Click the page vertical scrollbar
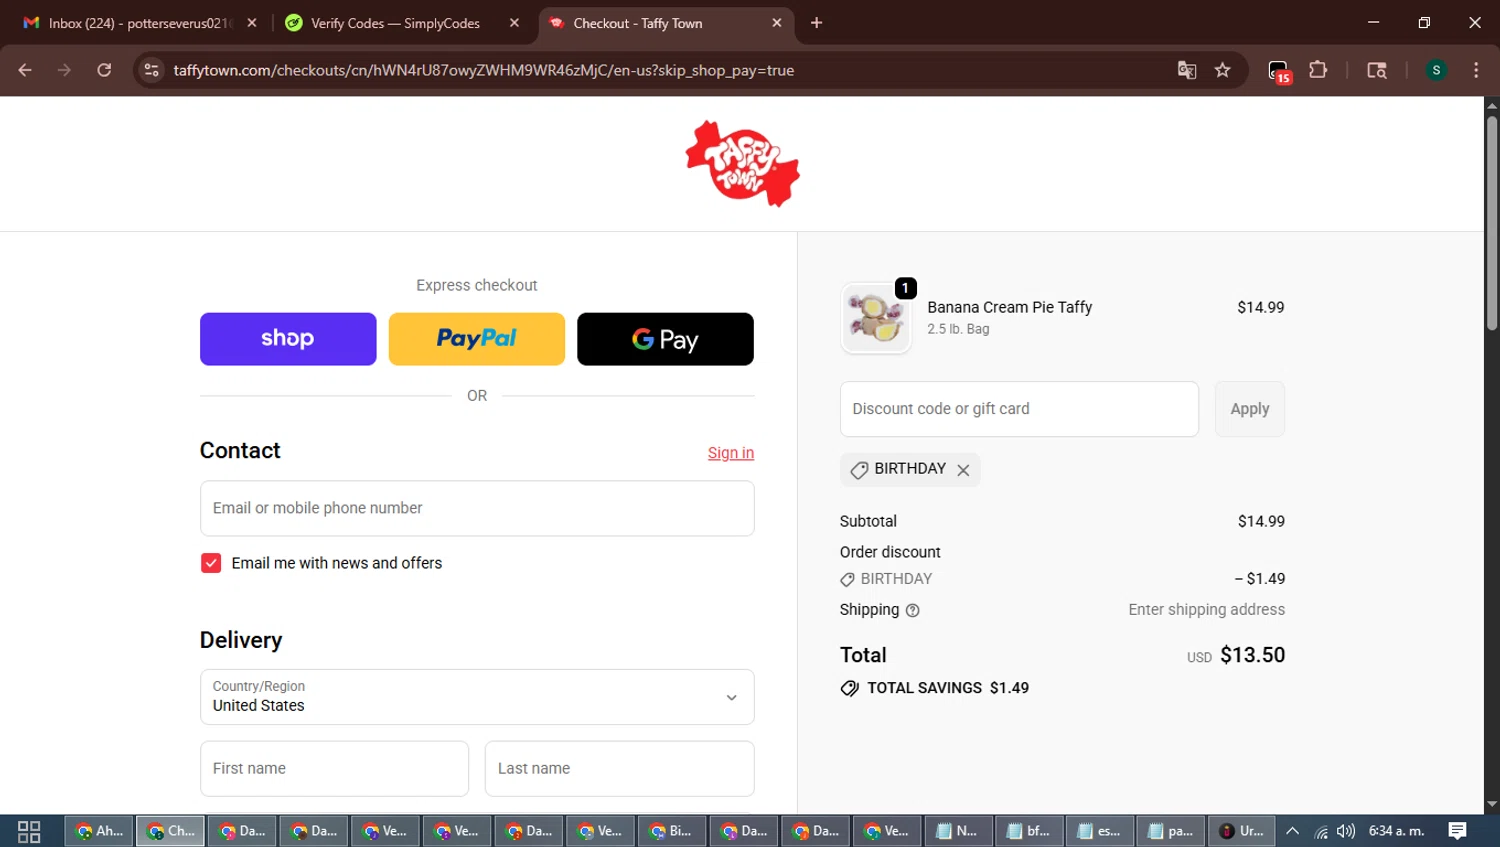The height and width of the screenshot is (847, 1500). 1492,223
